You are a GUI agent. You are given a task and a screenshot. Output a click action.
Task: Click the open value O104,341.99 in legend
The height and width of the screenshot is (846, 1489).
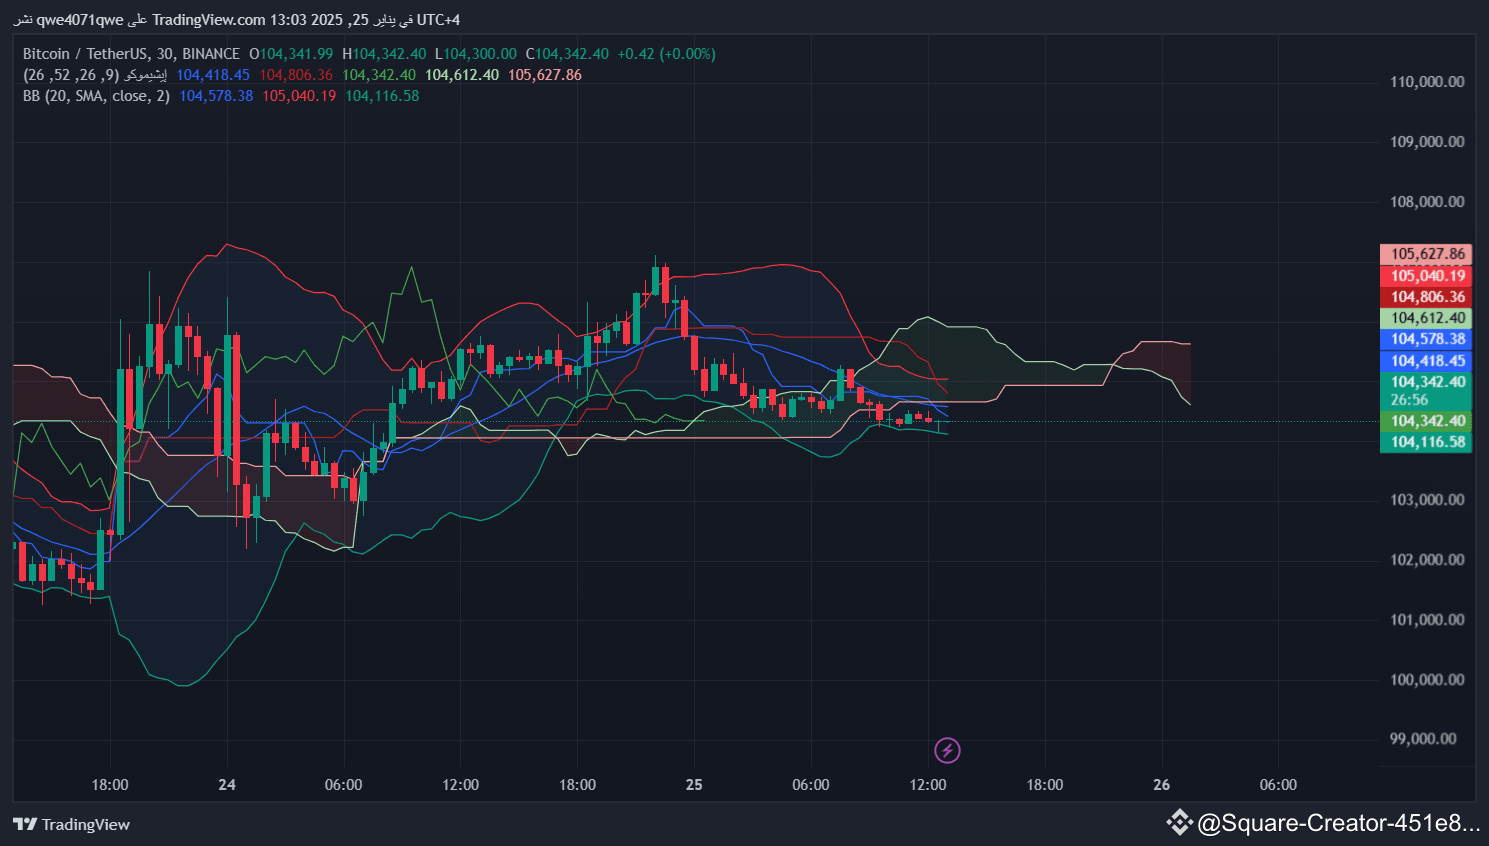point(290,53)
